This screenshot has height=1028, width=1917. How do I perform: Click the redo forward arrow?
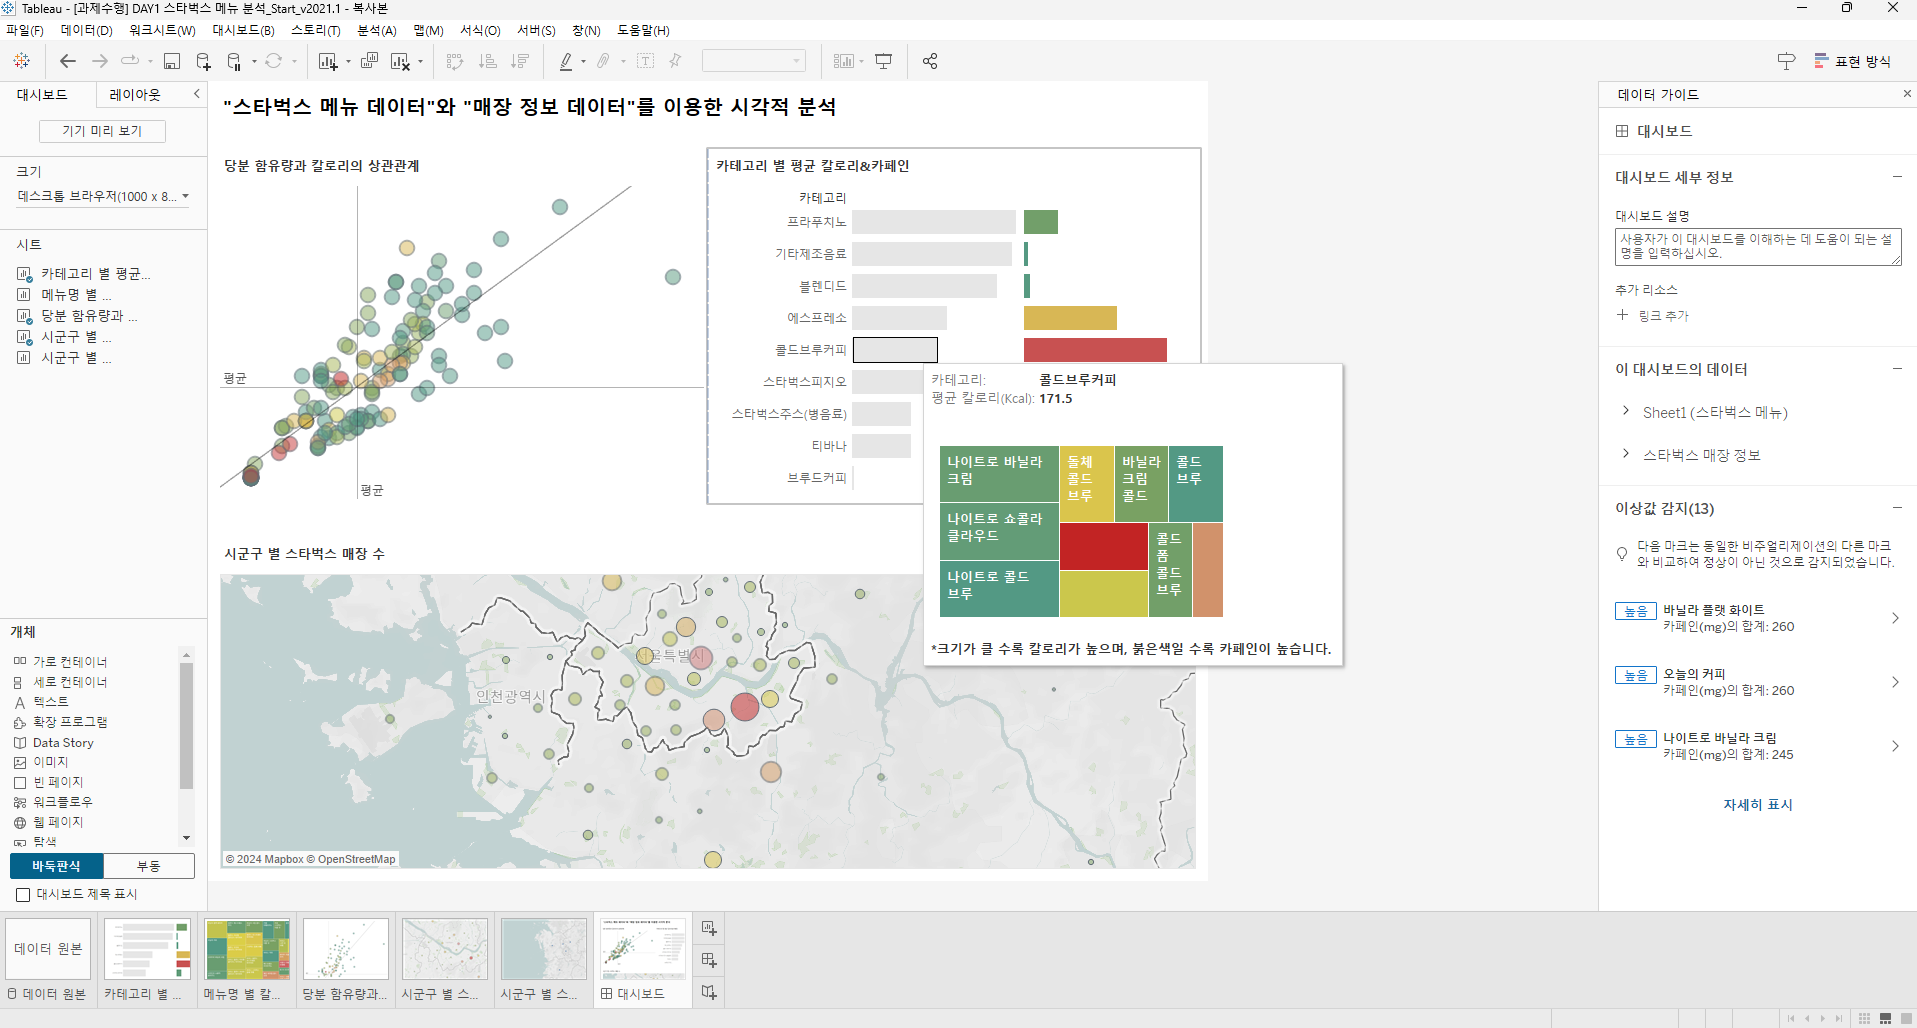[99, 61]
